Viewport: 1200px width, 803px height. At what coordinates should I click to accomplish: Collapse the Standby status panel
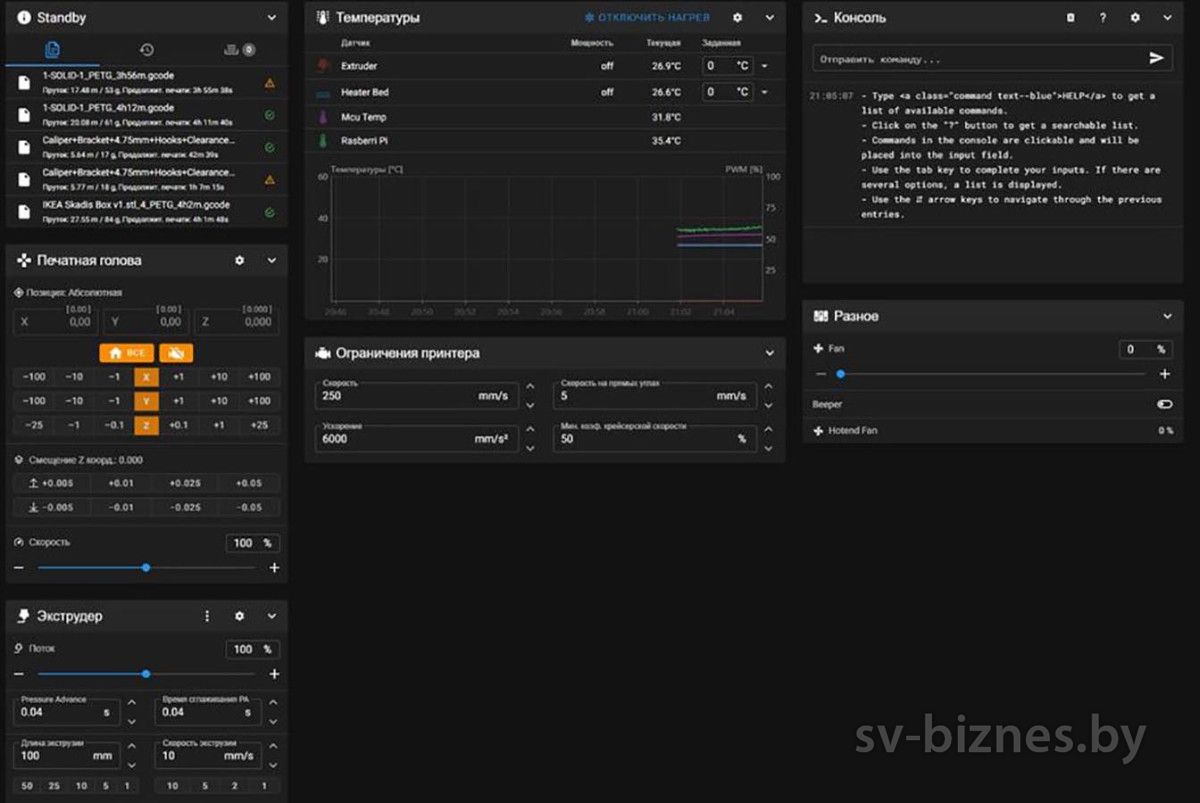pyautogui.click(x=272, y=17)
